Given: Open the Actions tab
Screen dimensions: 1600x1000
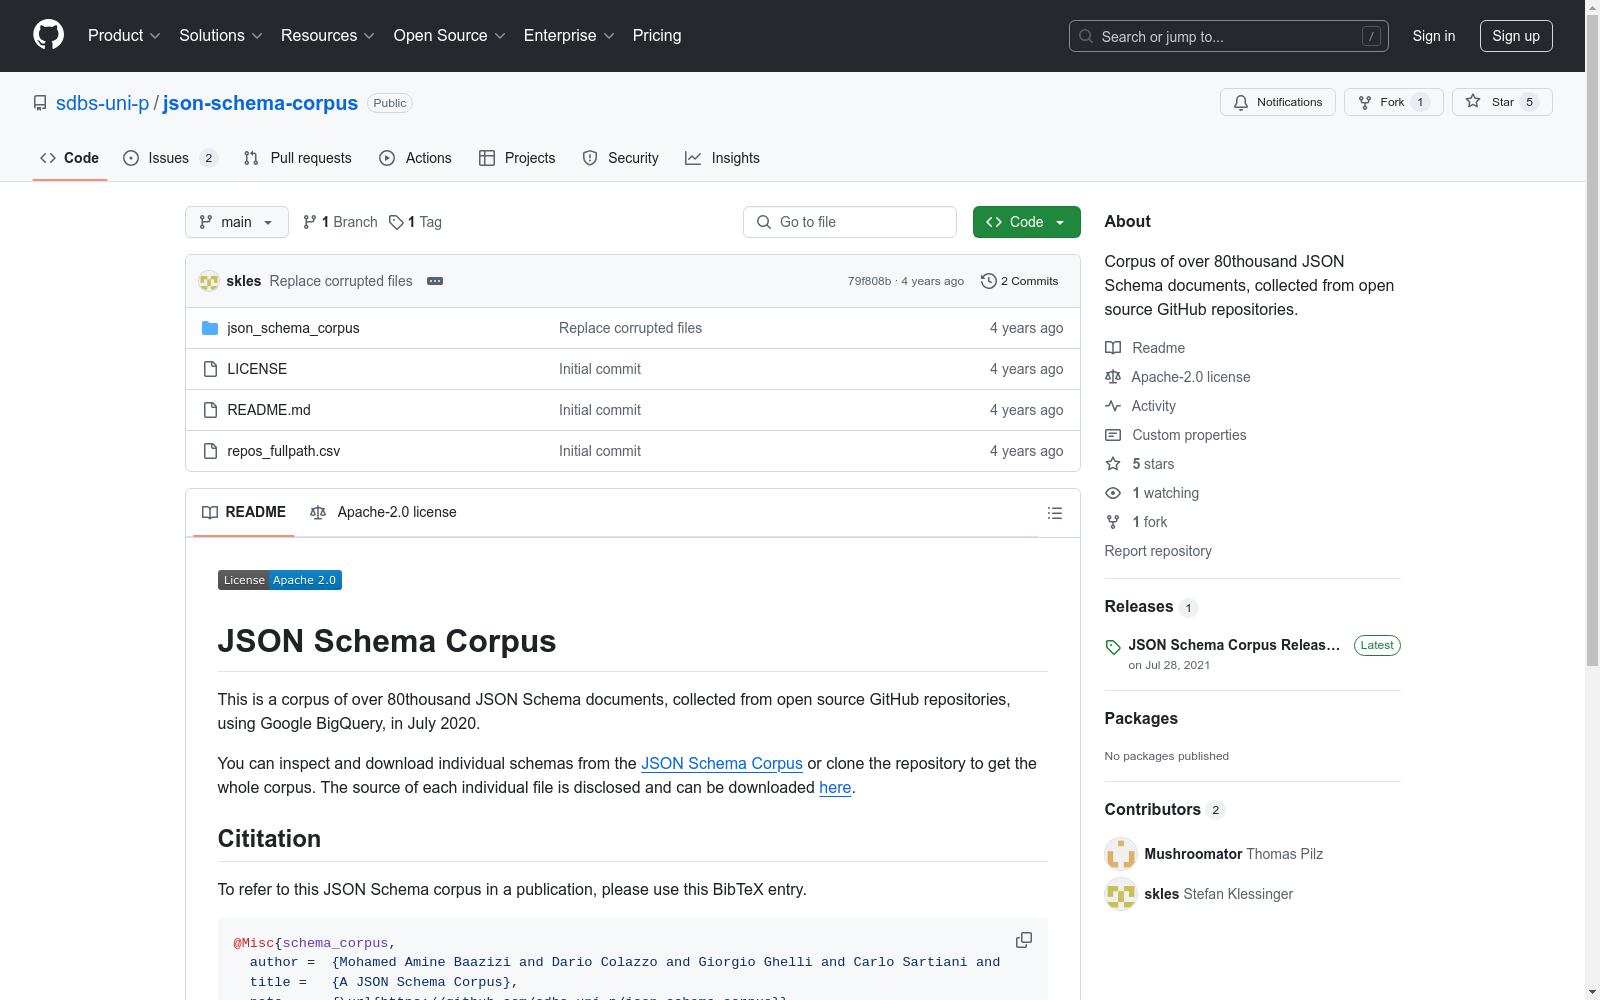Looking at the screenshot, I should tap(416, 158).
